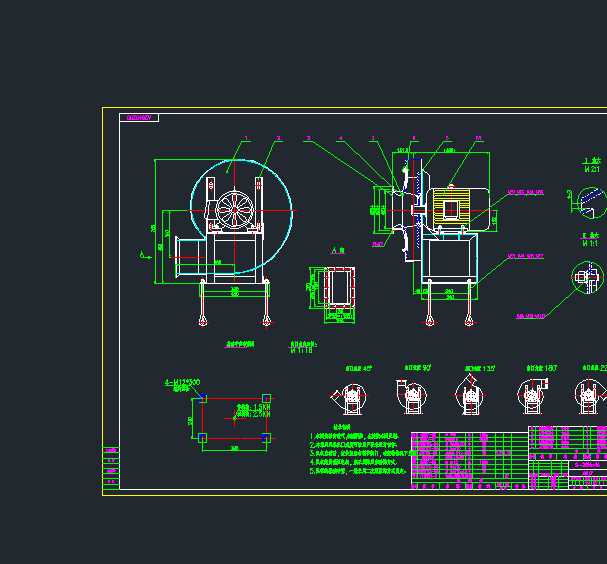Image resolution: width=607 pixels, height=564 pixels.
Task: Click the magenta drawing number label at top-left
Action: (140, 118)
